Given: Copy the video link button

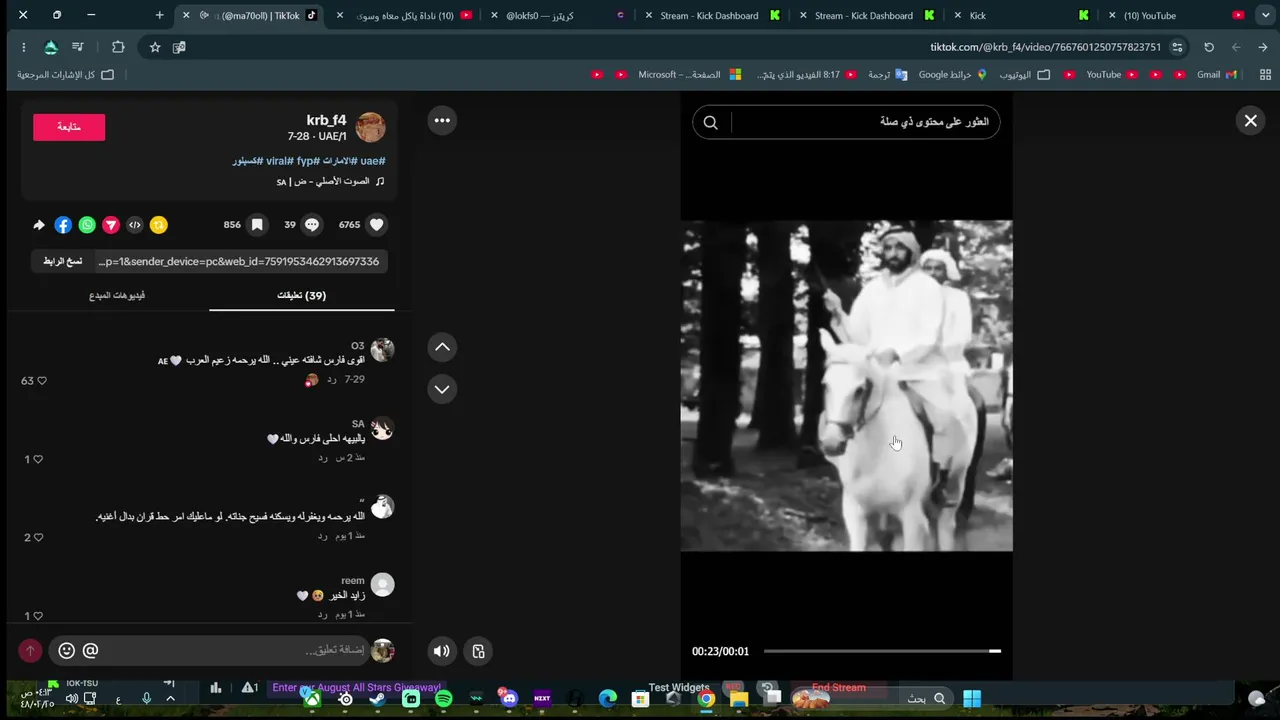Looking at the screenshot, I should pyautogui.click(x=62, y=261).
